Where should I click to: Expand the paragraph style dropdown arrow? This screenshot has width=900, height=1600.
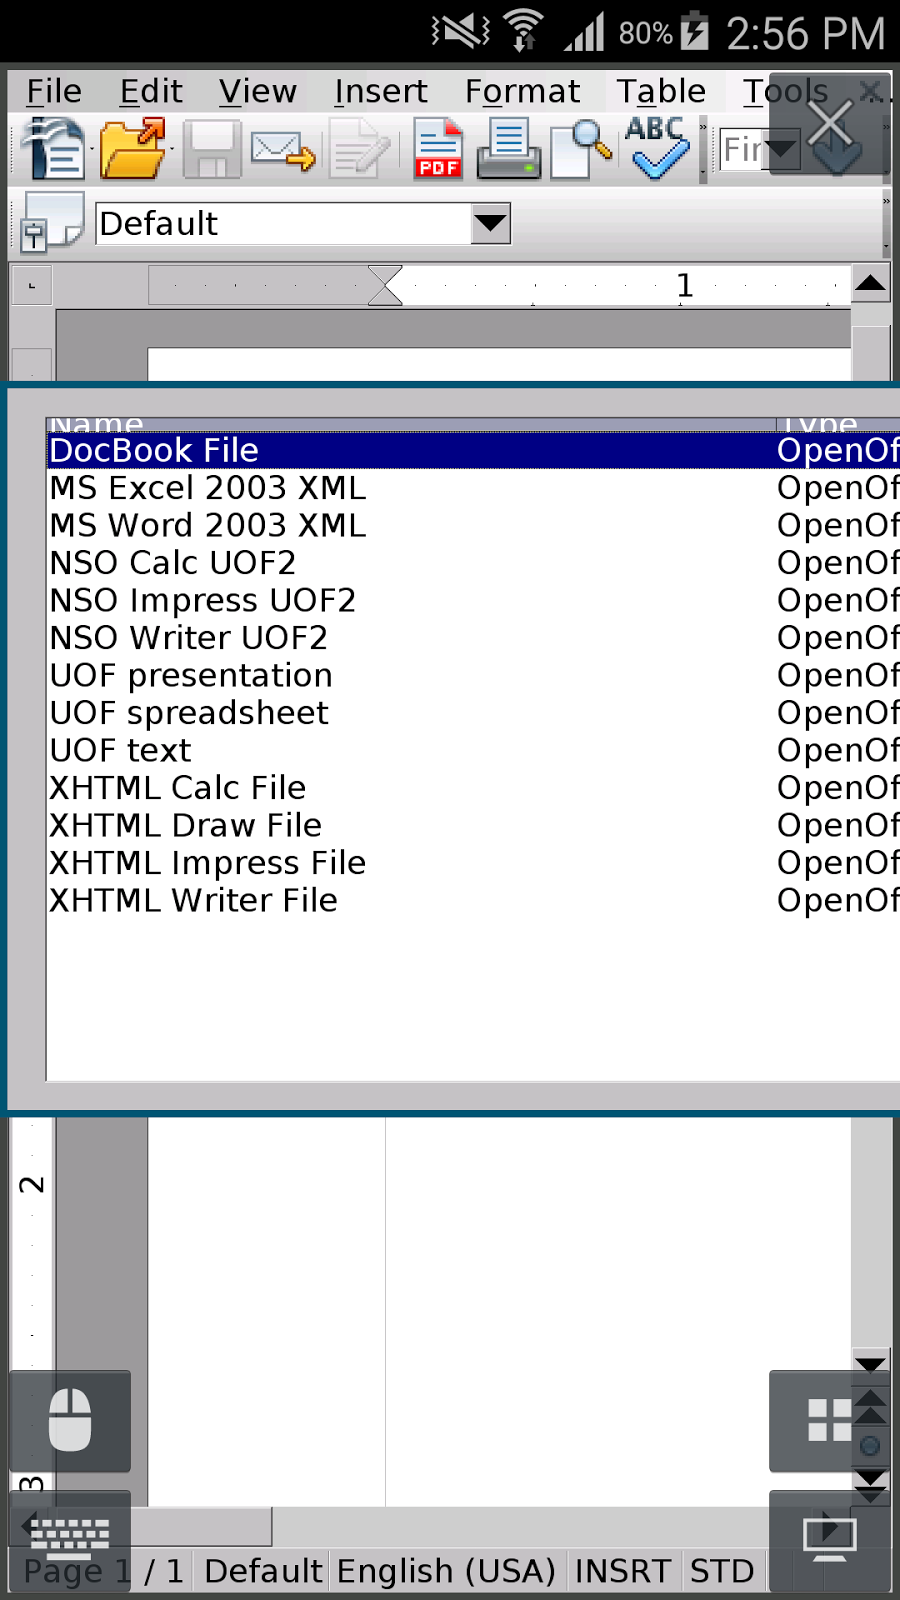(x=491, y=223)
